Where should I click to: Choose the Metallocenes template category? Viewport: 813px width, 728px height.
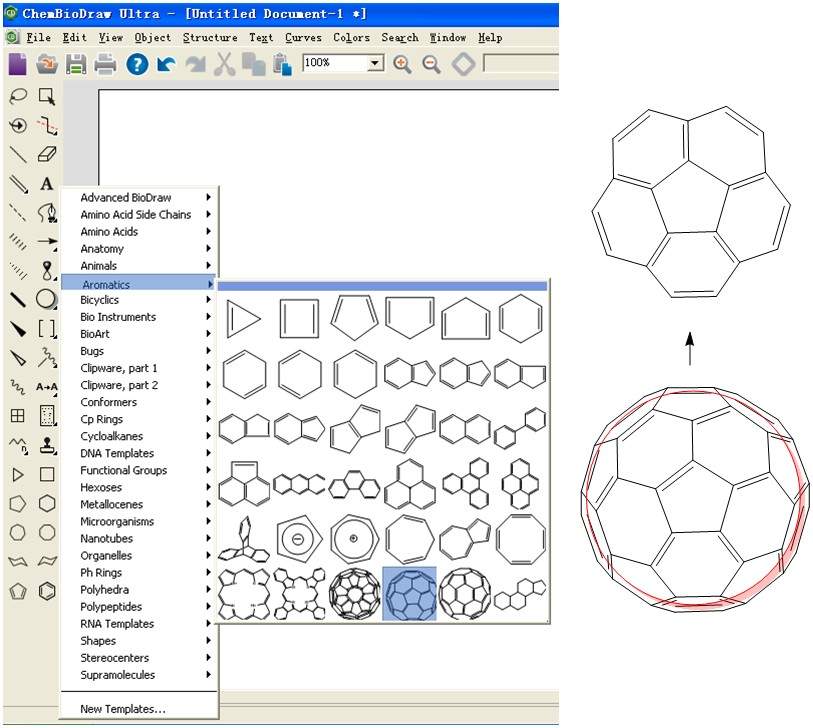[138, 505]
